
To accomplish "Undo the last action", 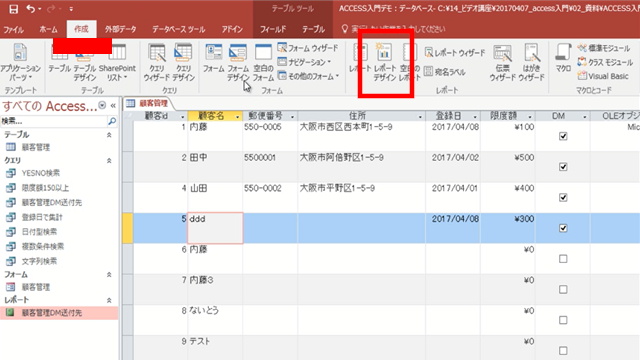I will point(31,9).
